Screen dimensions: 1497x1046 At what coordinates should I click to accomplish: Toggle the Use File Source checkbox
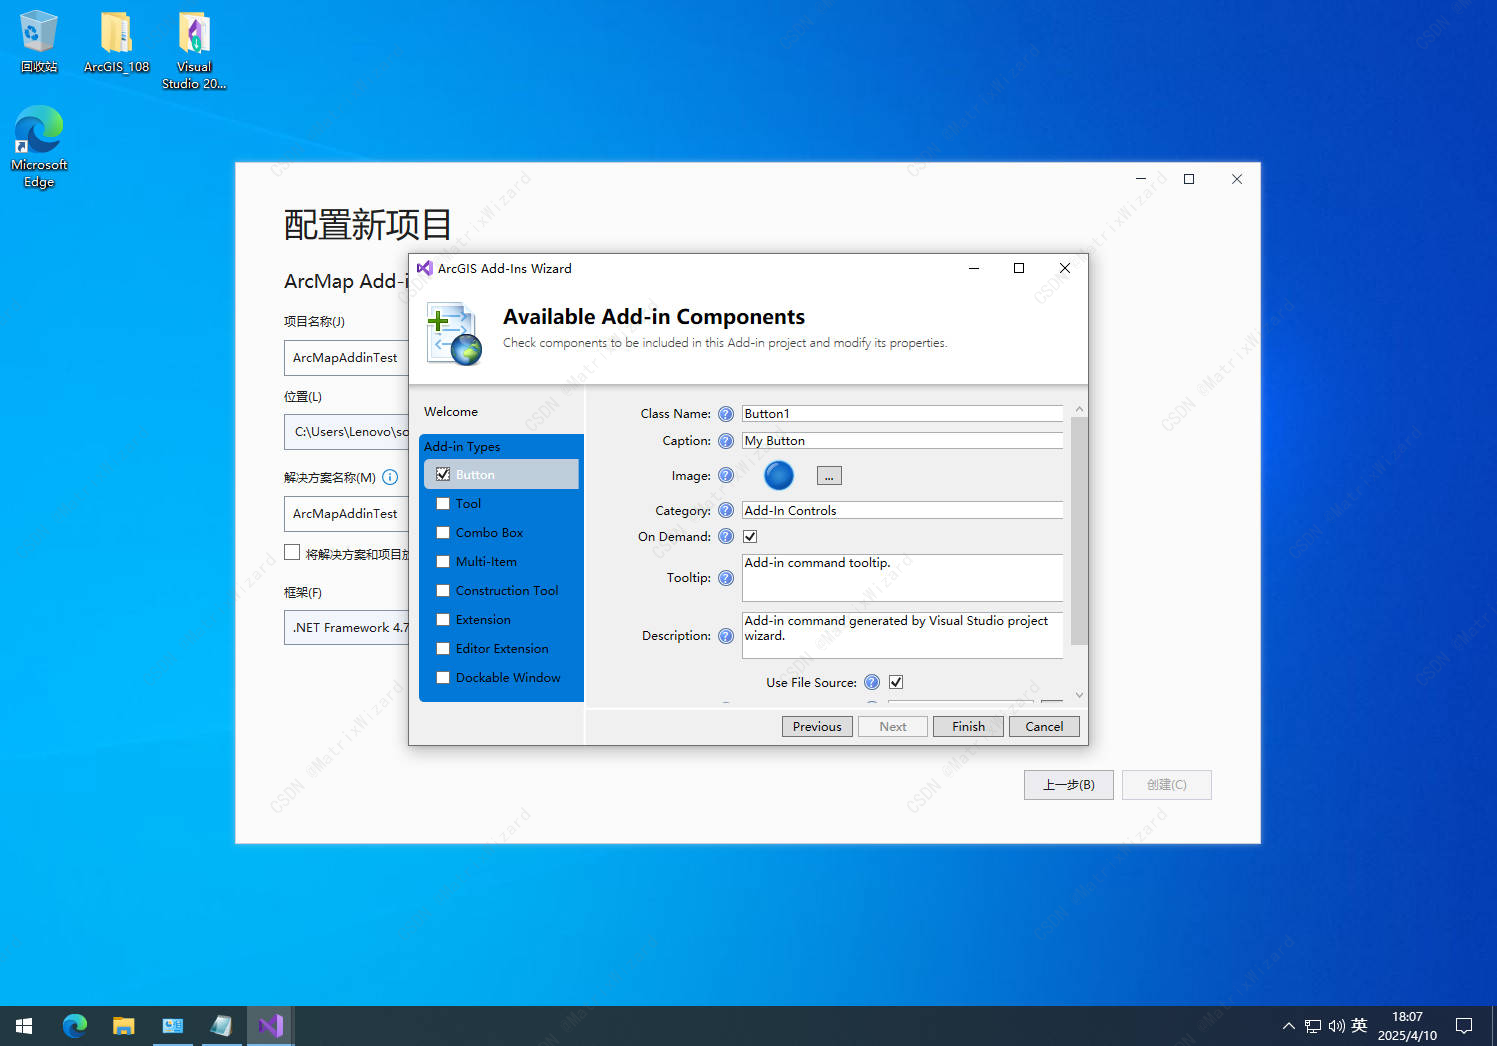tap(896, 683)
